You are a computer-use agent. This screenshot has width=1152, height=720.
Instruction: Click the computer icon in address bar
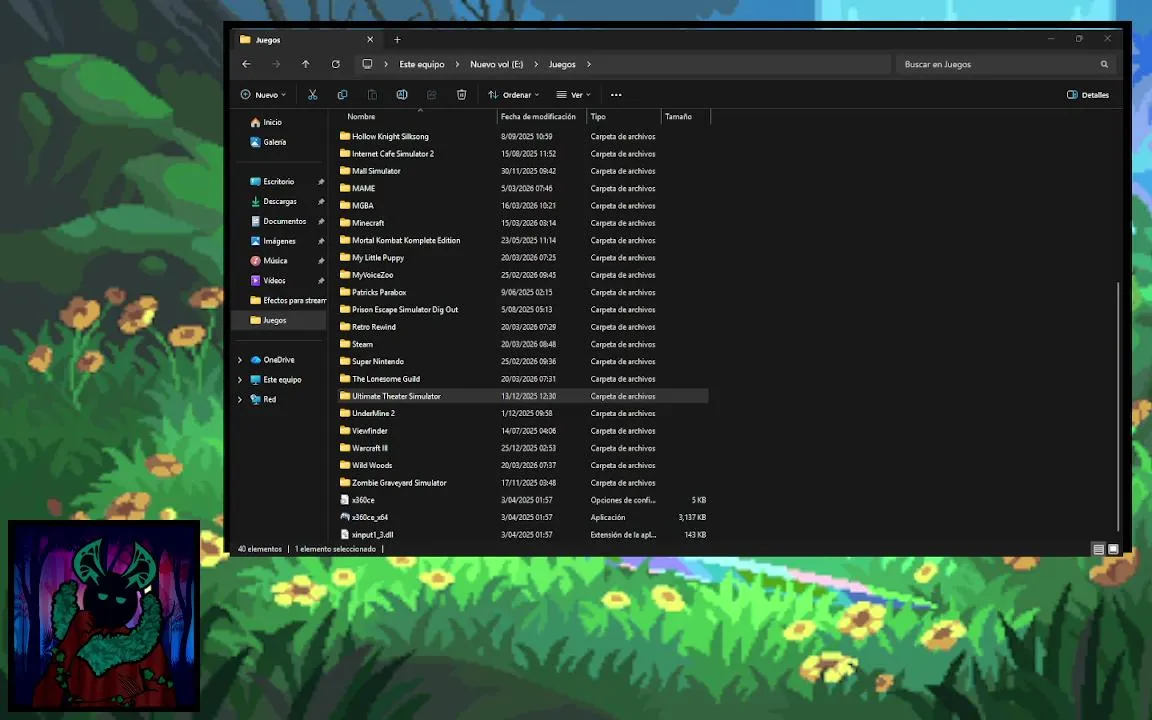point(367,65)
